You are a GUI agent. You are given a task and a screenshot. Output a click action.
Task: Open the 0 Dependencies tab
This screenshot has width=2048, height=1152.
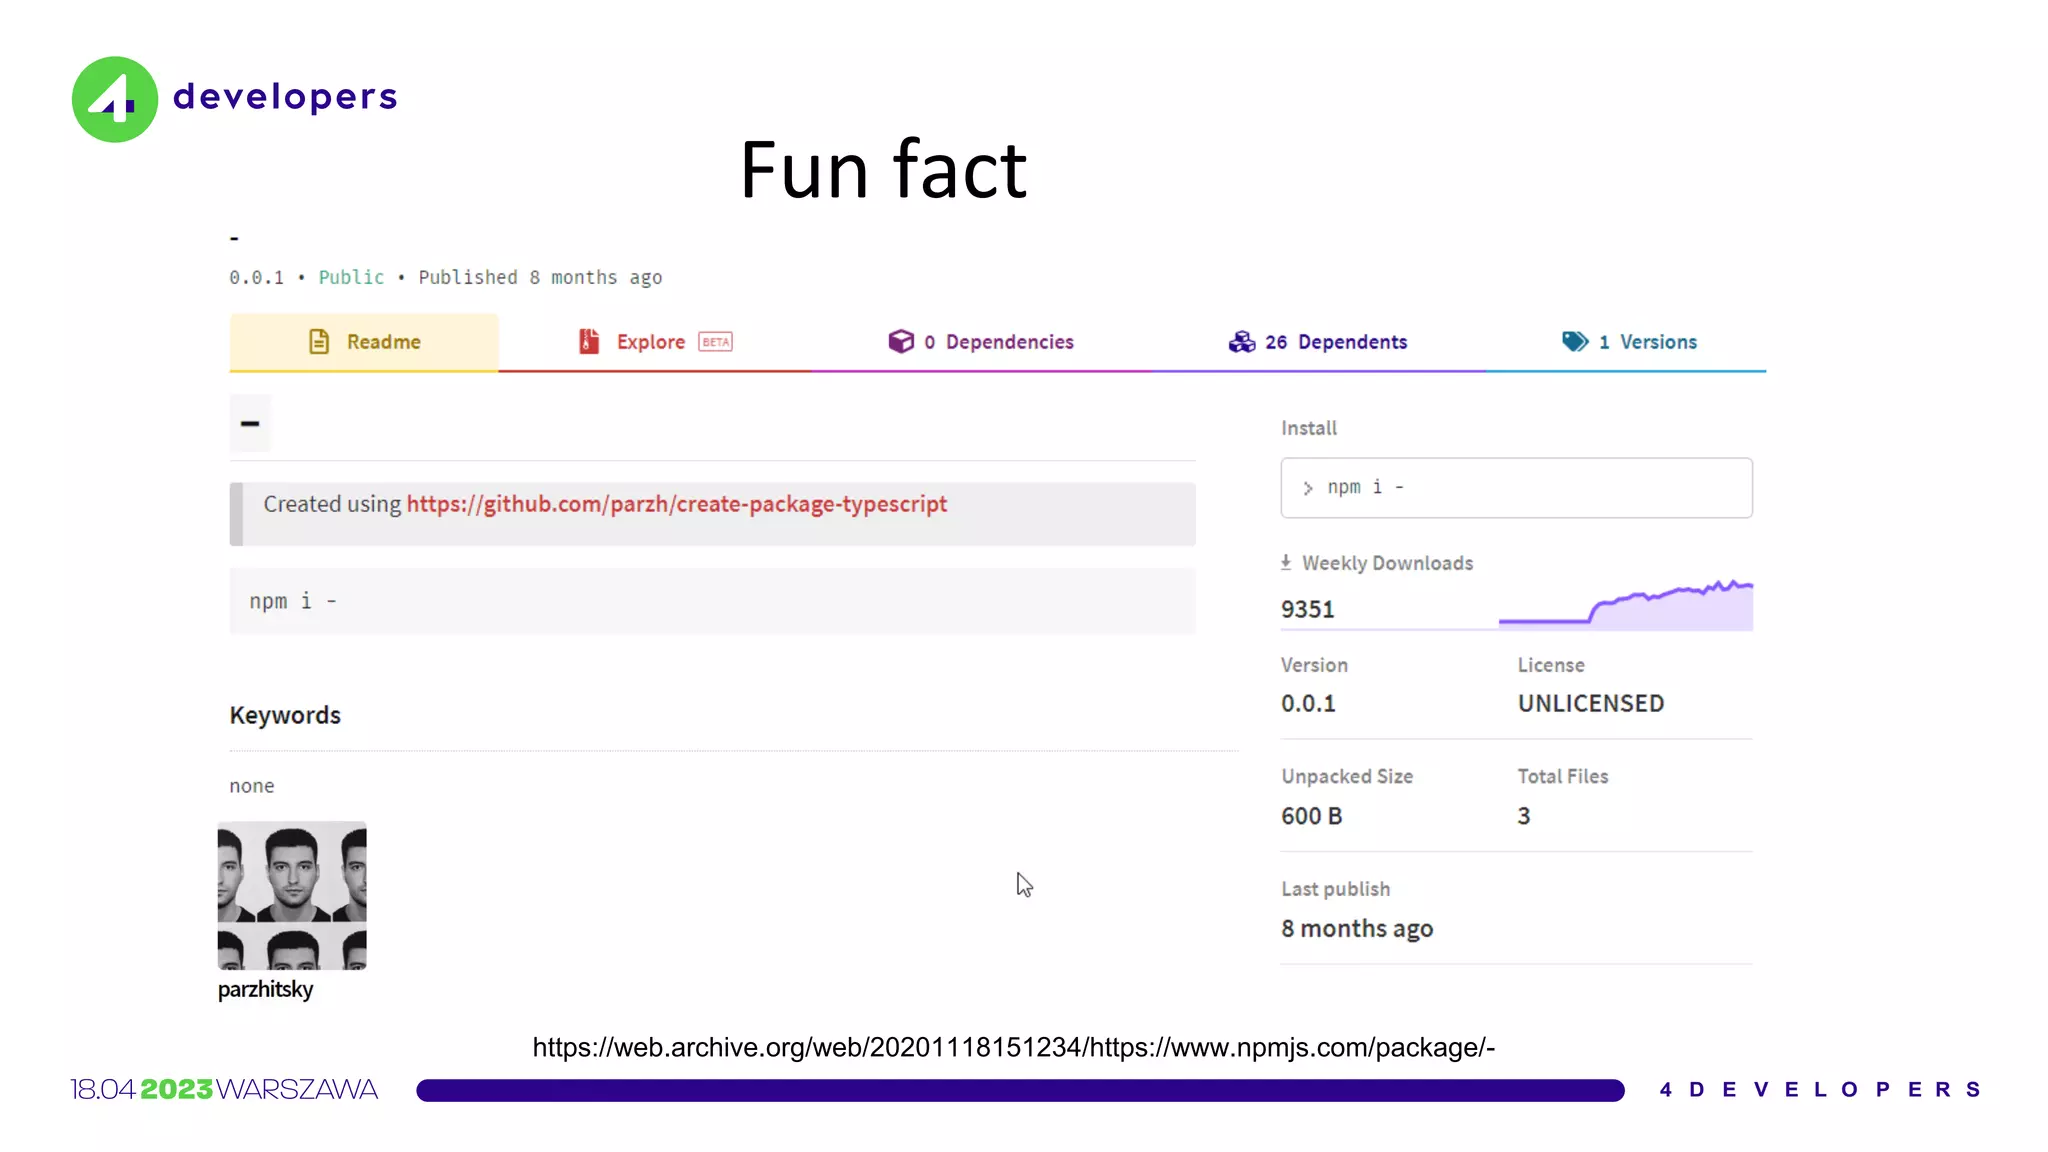pos(980,342)
